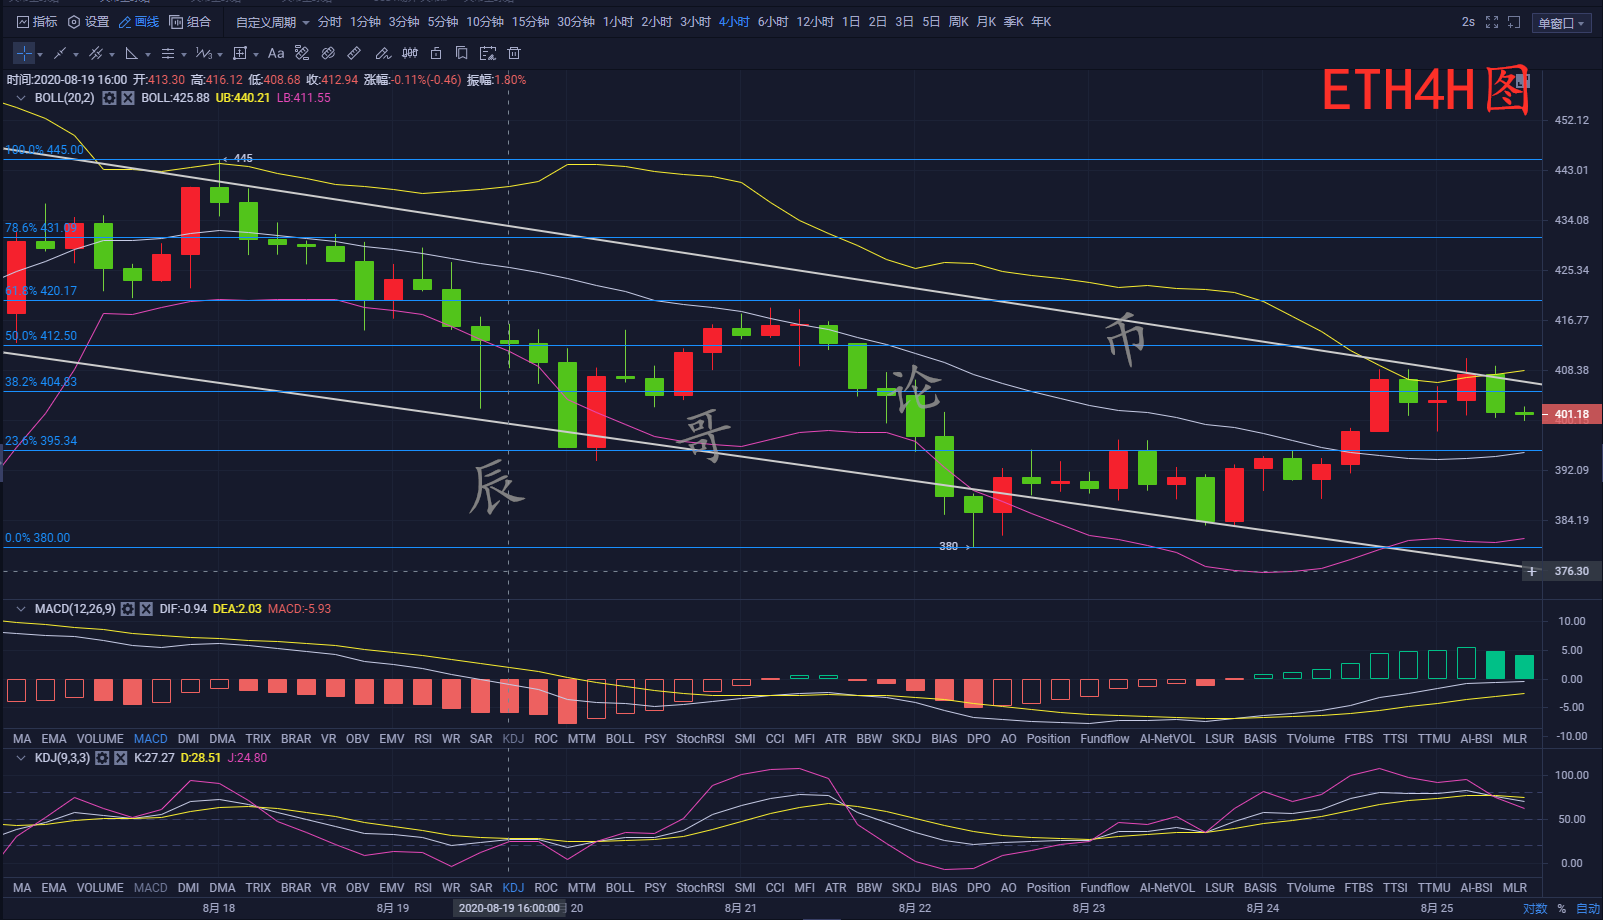This screenshot has width=1603, height=920.
Task: Open the 单窗口 window layout dropdown
Action: point(1561,23)
